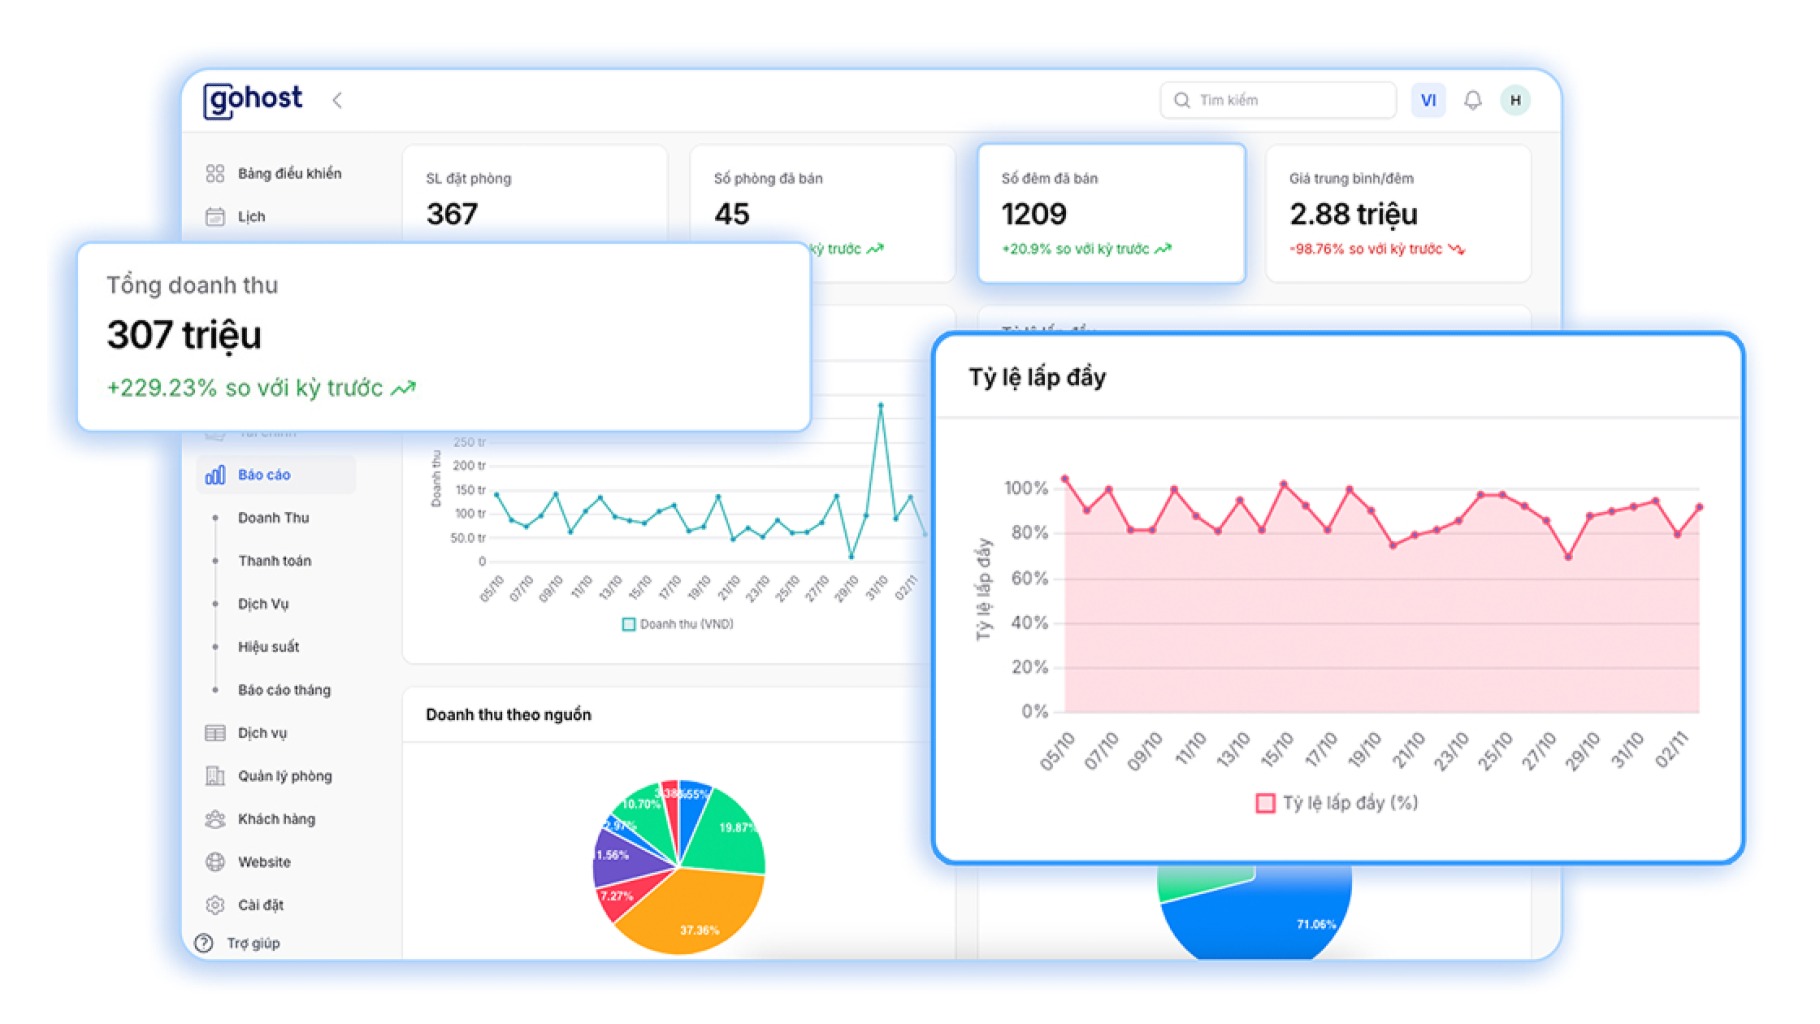1820x1024 pixels.
Task: Click the Dịch vụ table icon
Action: (215, 733)
